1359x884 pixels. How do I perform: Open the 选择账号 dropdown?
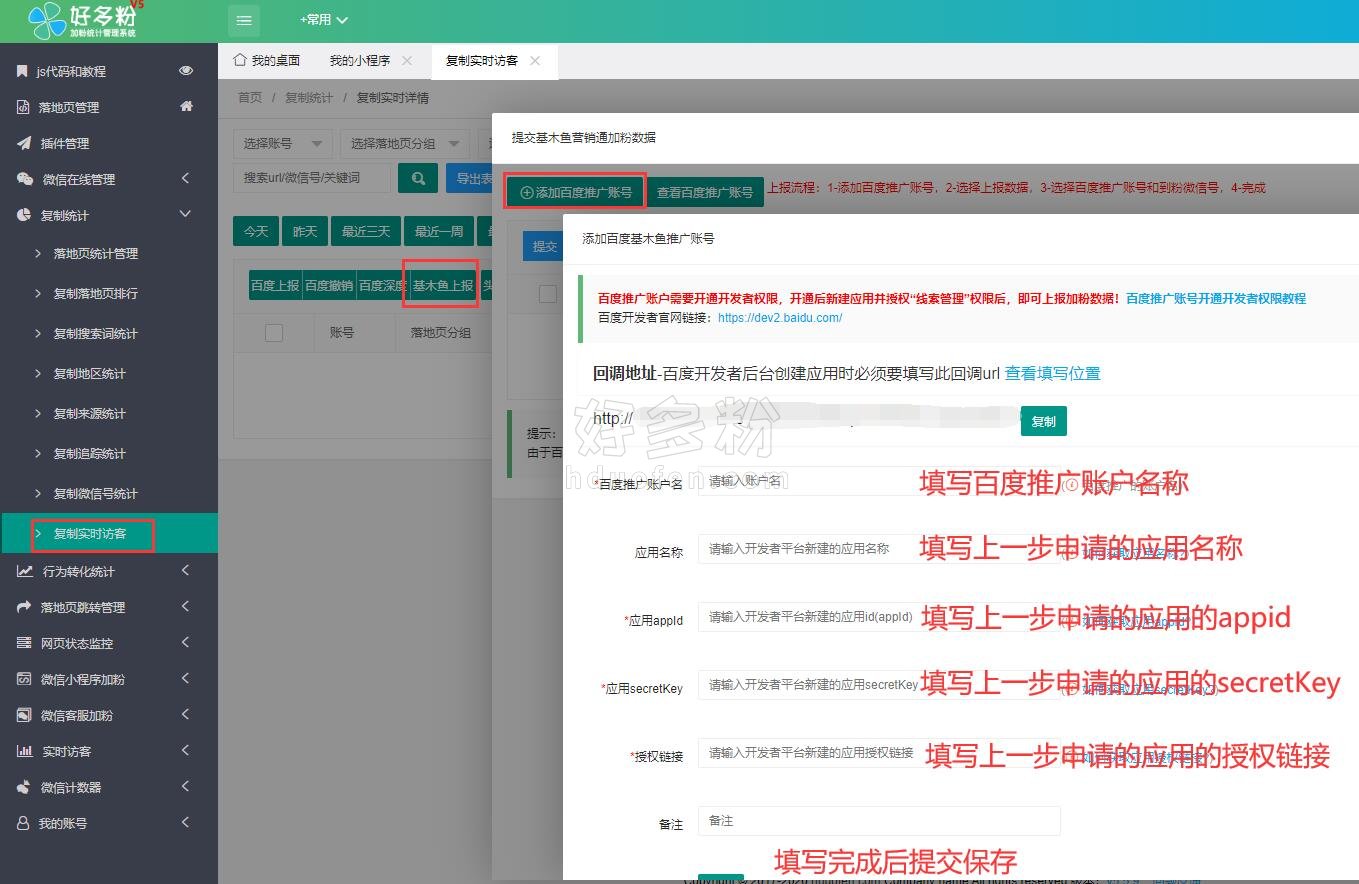coord(283,144)
